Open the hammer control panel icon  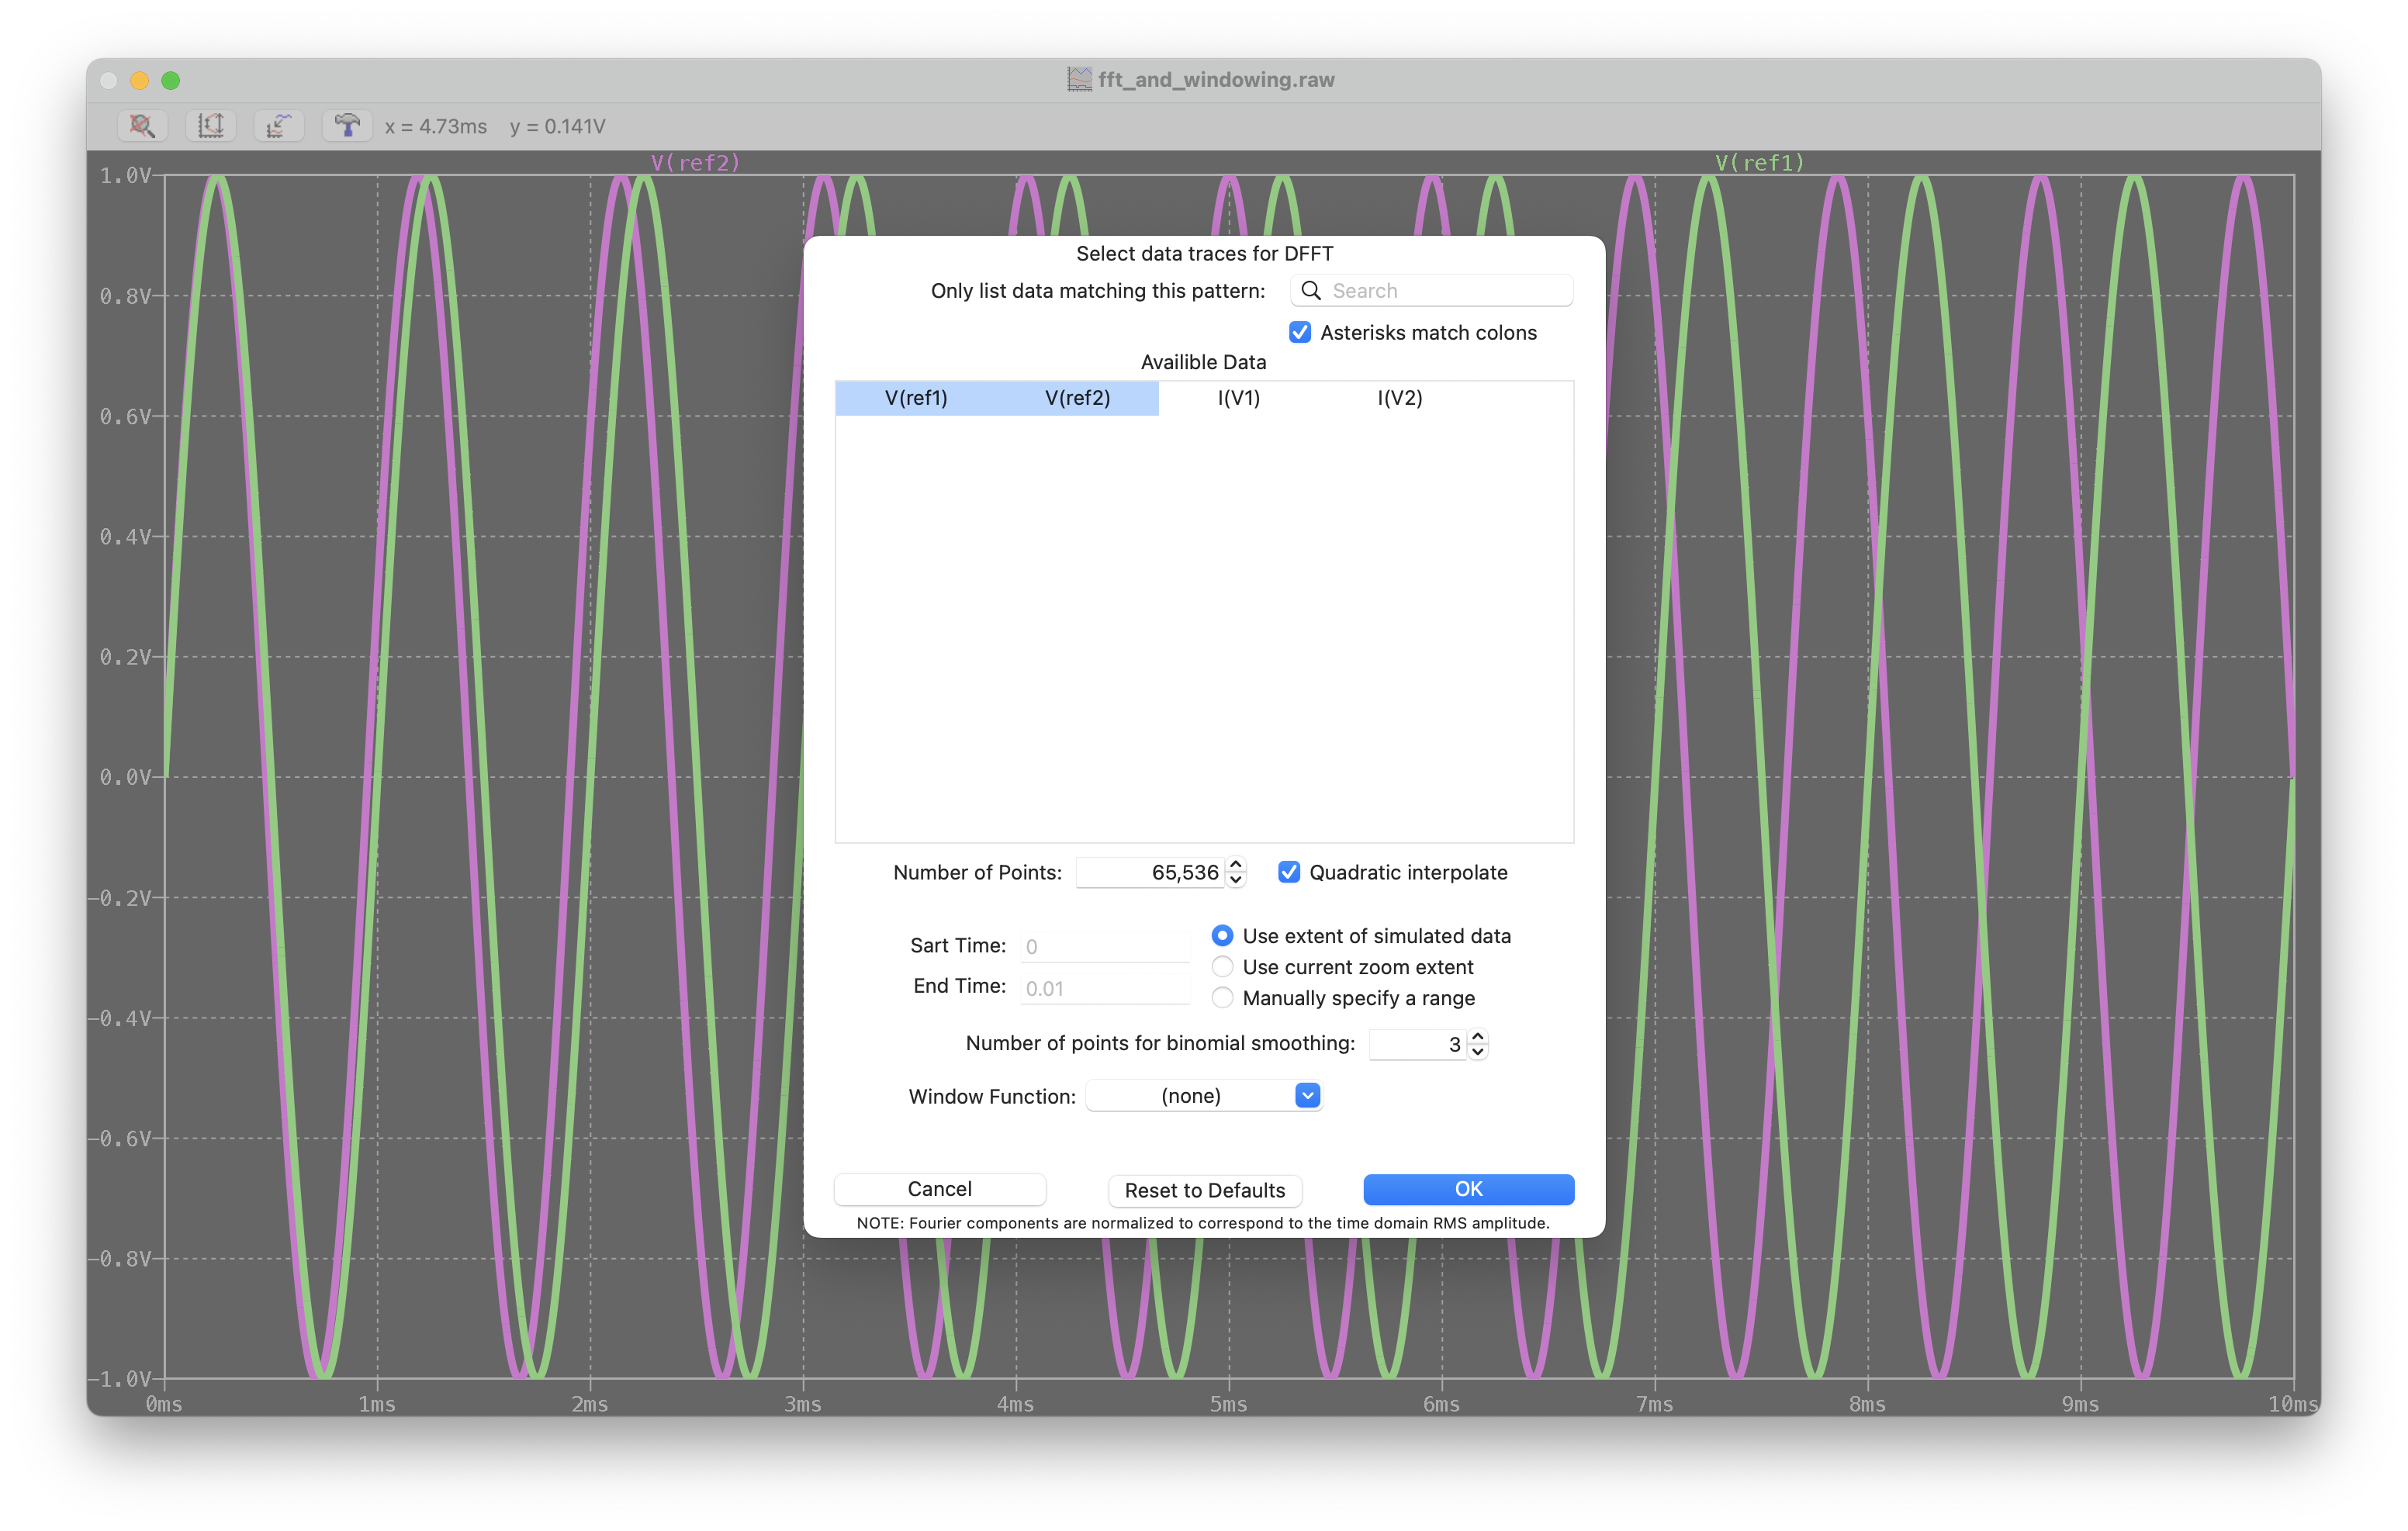[346, 126]
